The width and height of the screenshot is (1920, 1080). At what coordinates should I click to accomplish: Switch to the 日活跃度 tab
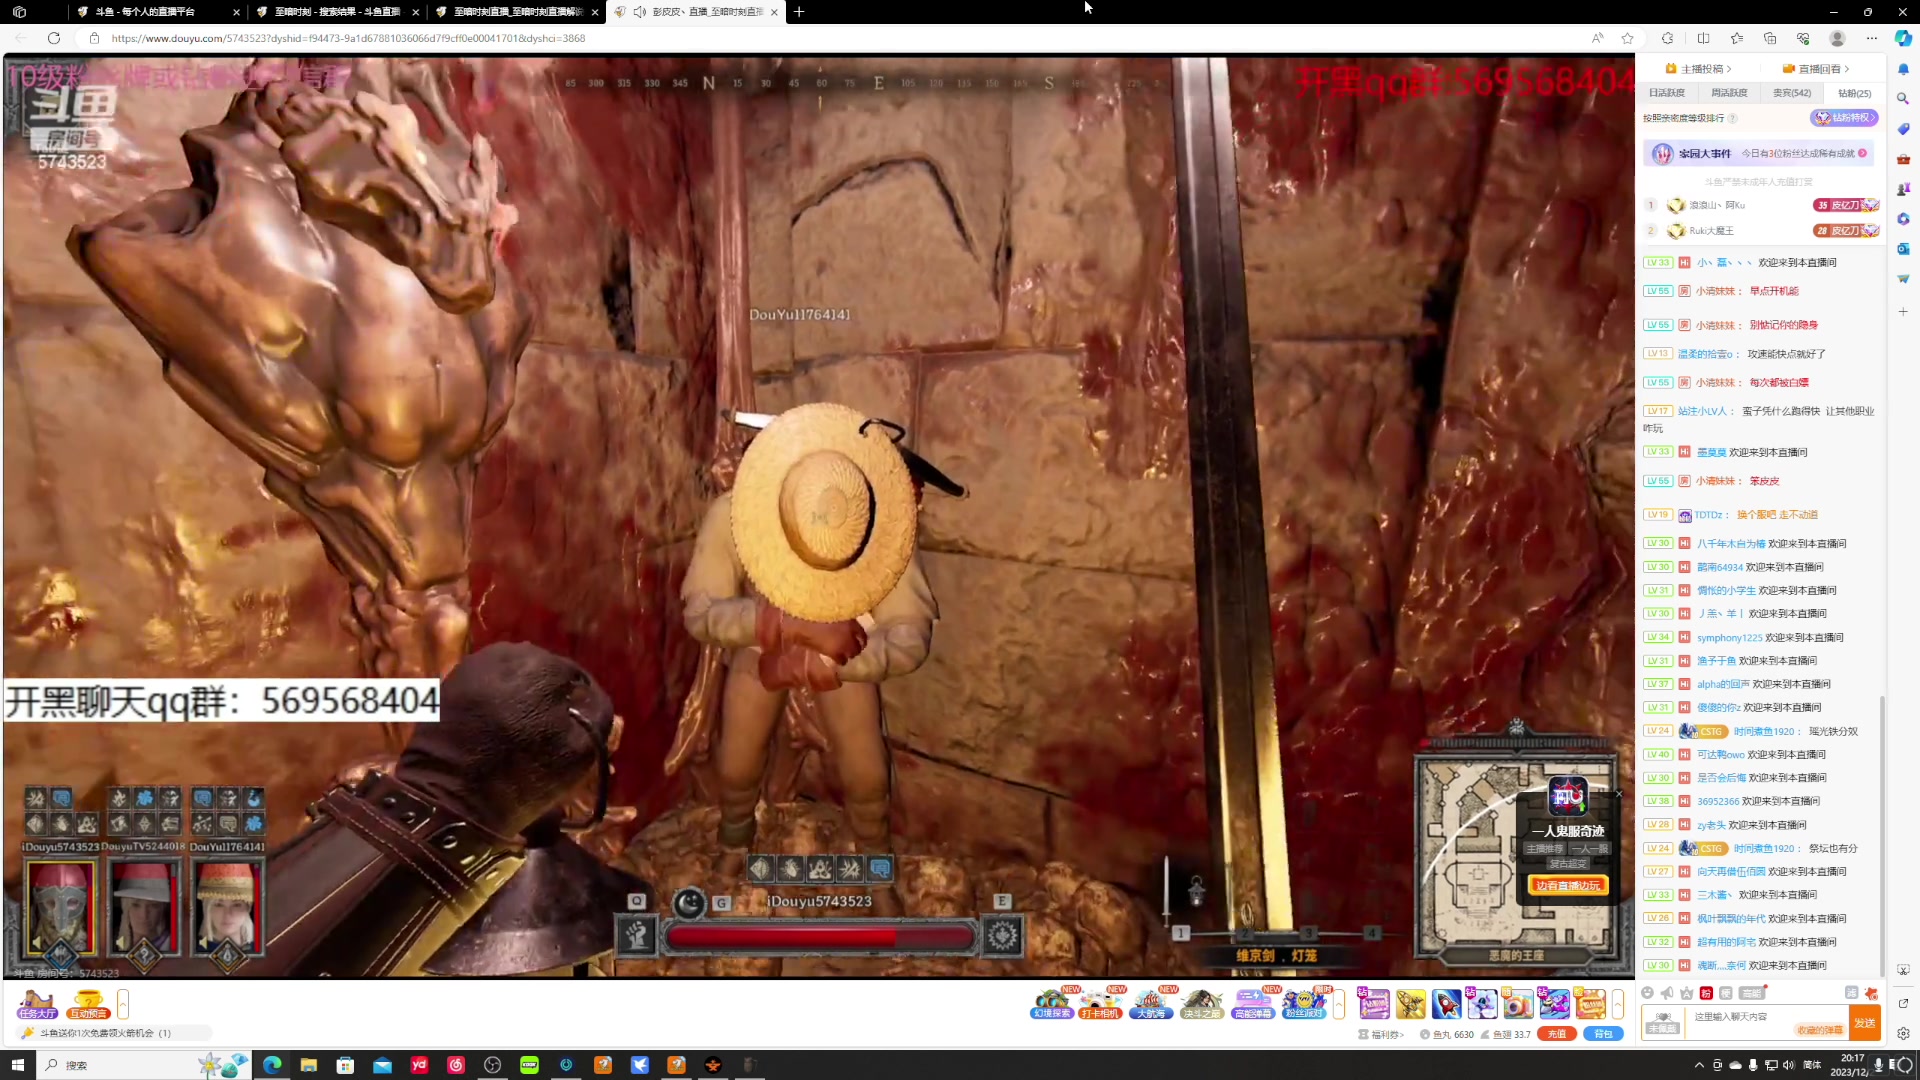point(1667,93)
